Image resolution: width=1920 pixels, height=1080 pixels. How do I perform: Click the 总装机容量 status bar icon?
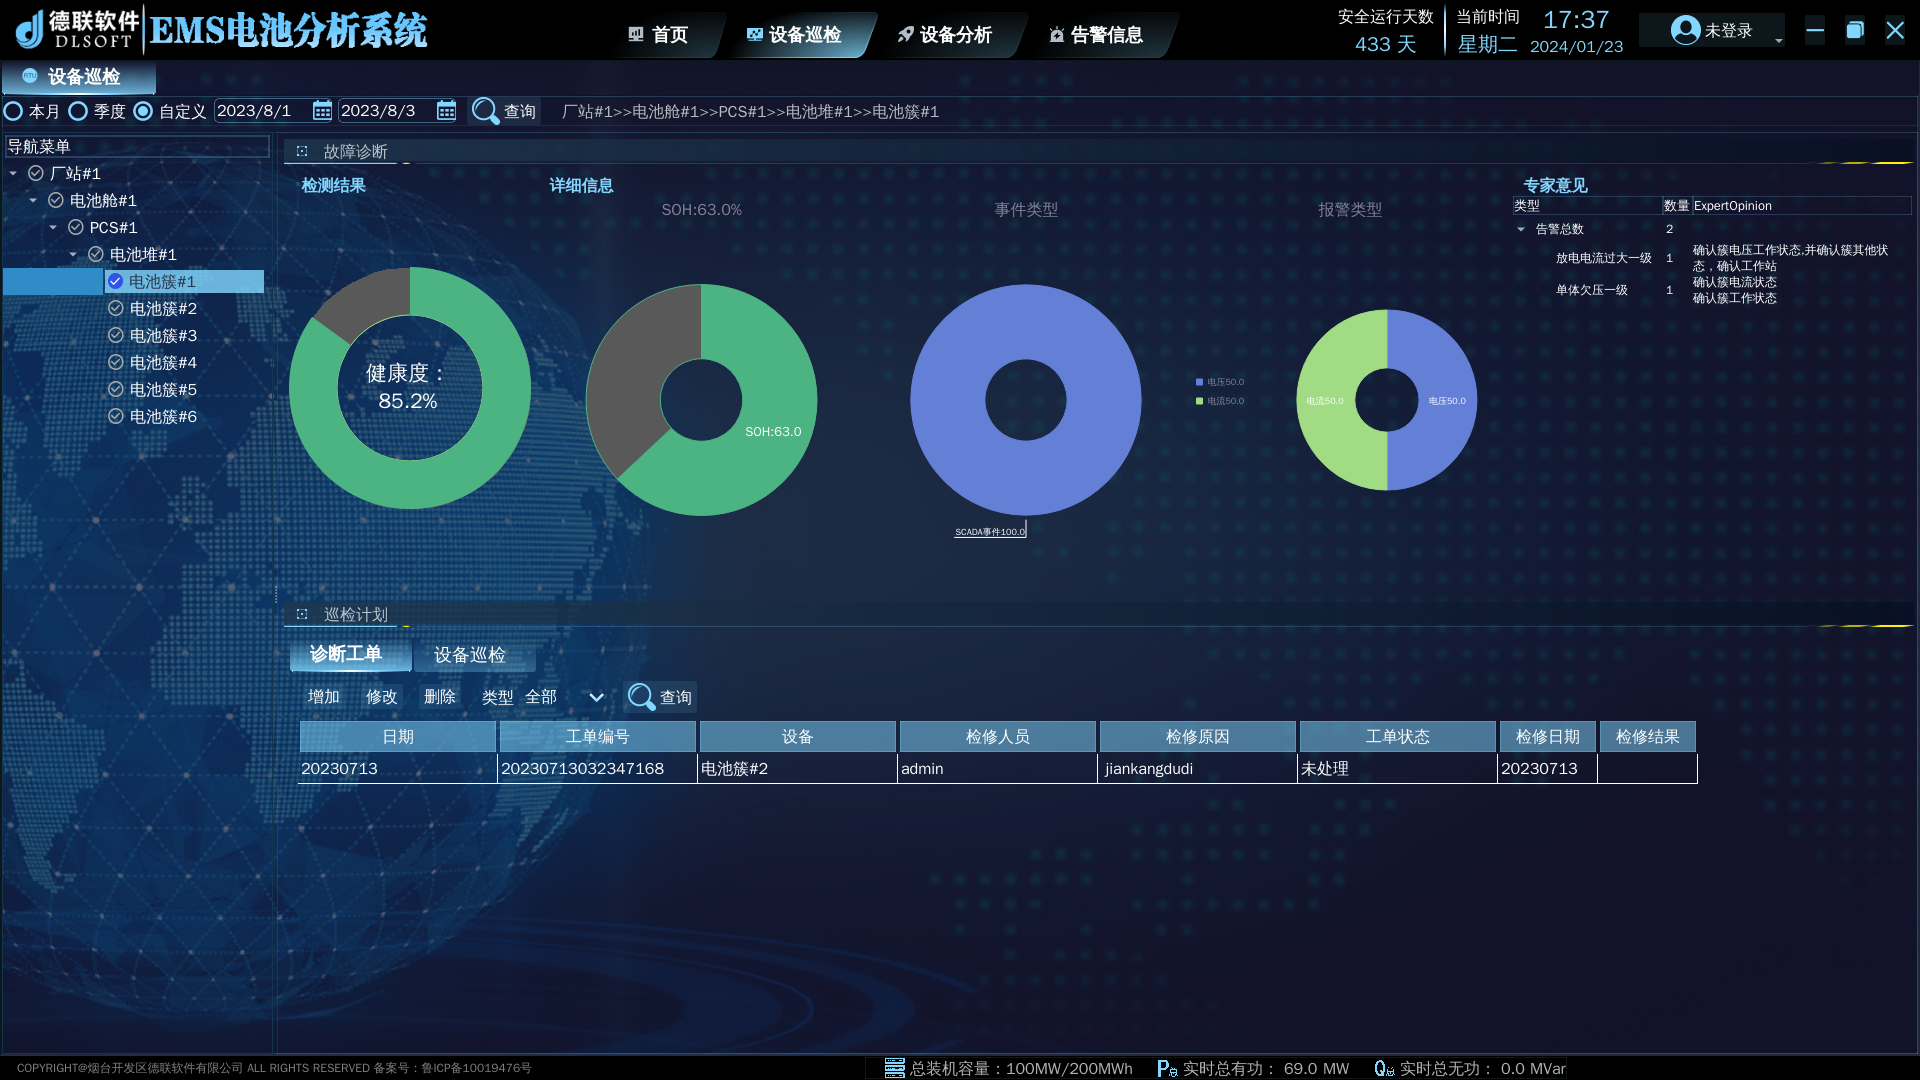pyautogui.click(x=894, y=1068)
